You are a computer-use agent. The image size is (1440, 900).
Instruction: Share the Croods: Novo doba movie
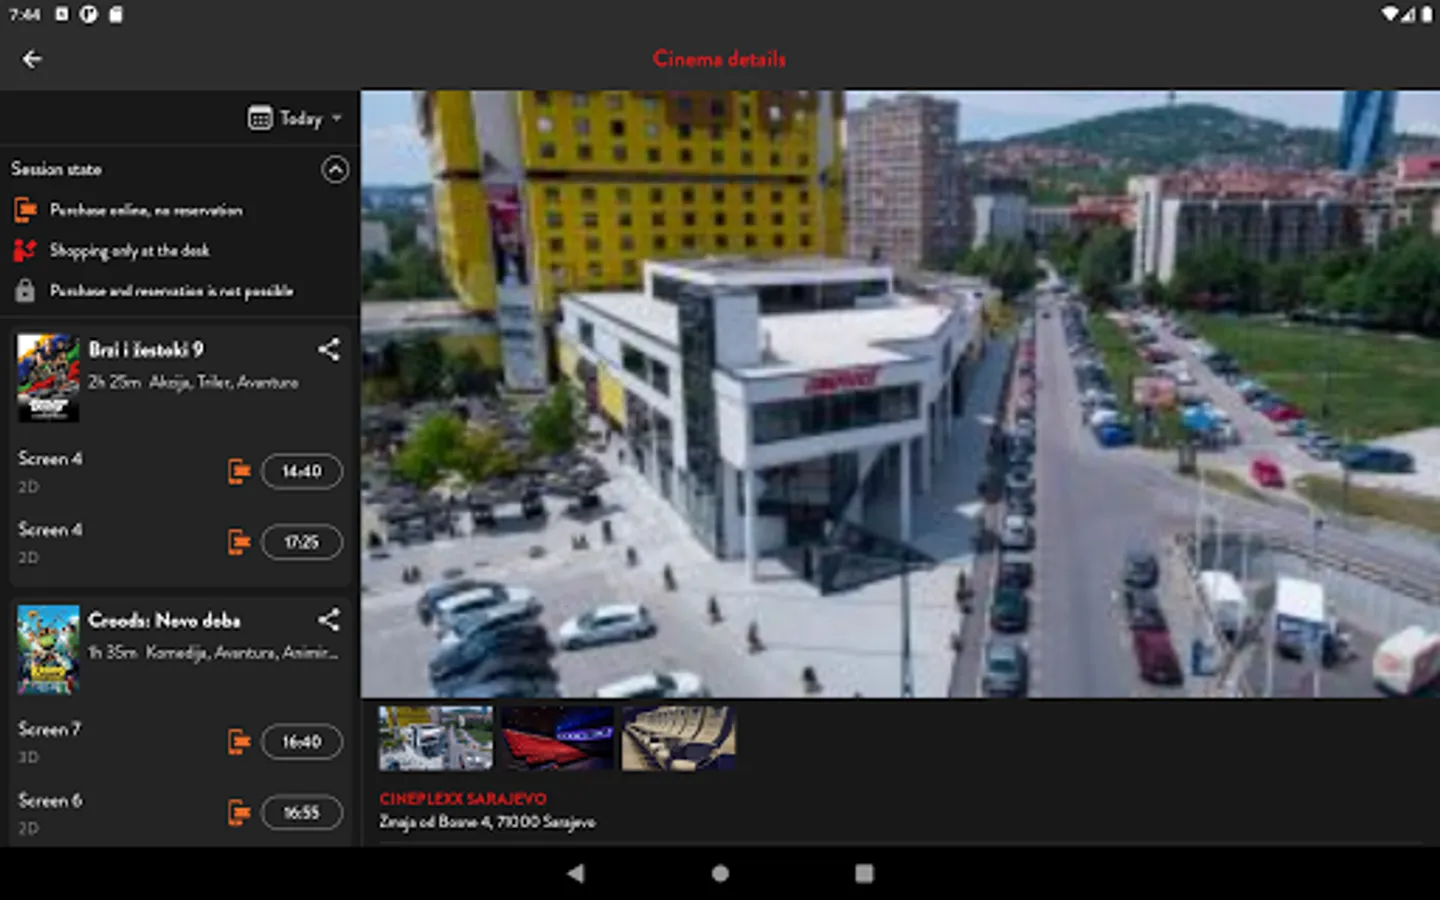328,620
